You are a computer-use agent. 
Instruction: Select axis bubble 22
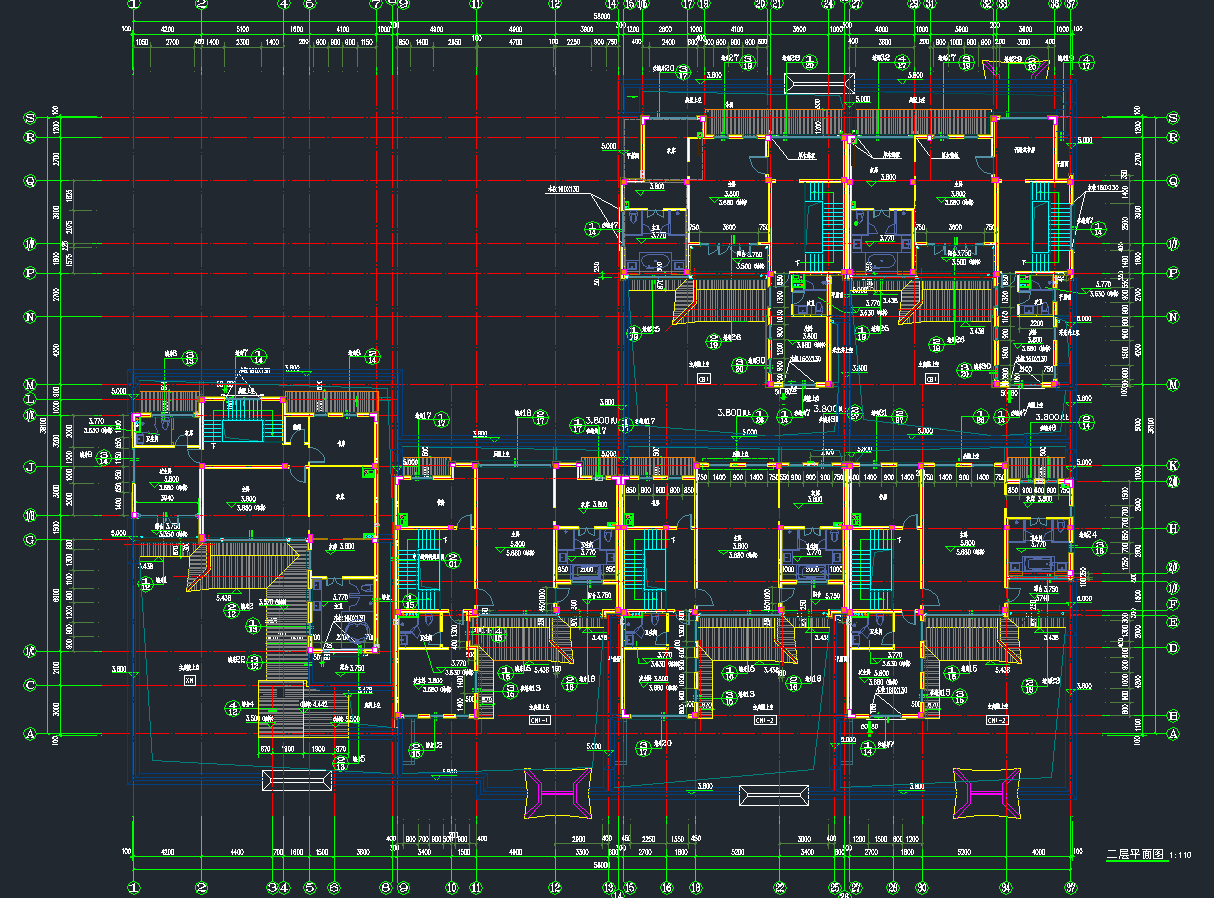(x=780, y=887)
